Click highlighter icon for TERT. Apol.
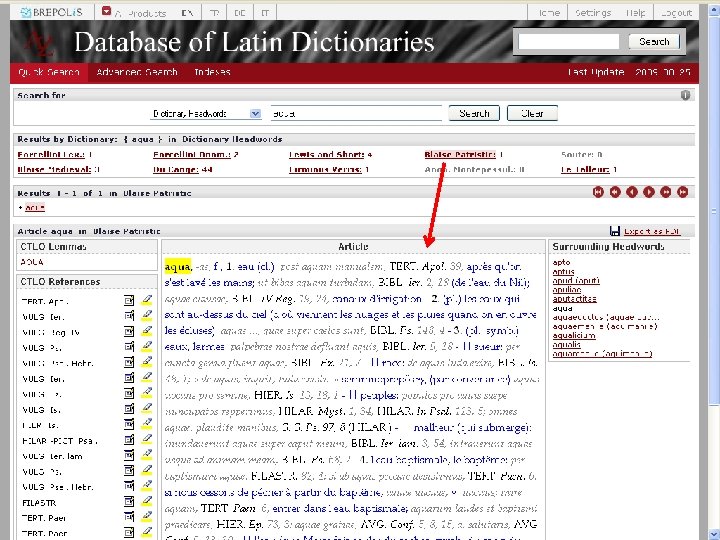720x540 pixels. pos(146,300)
